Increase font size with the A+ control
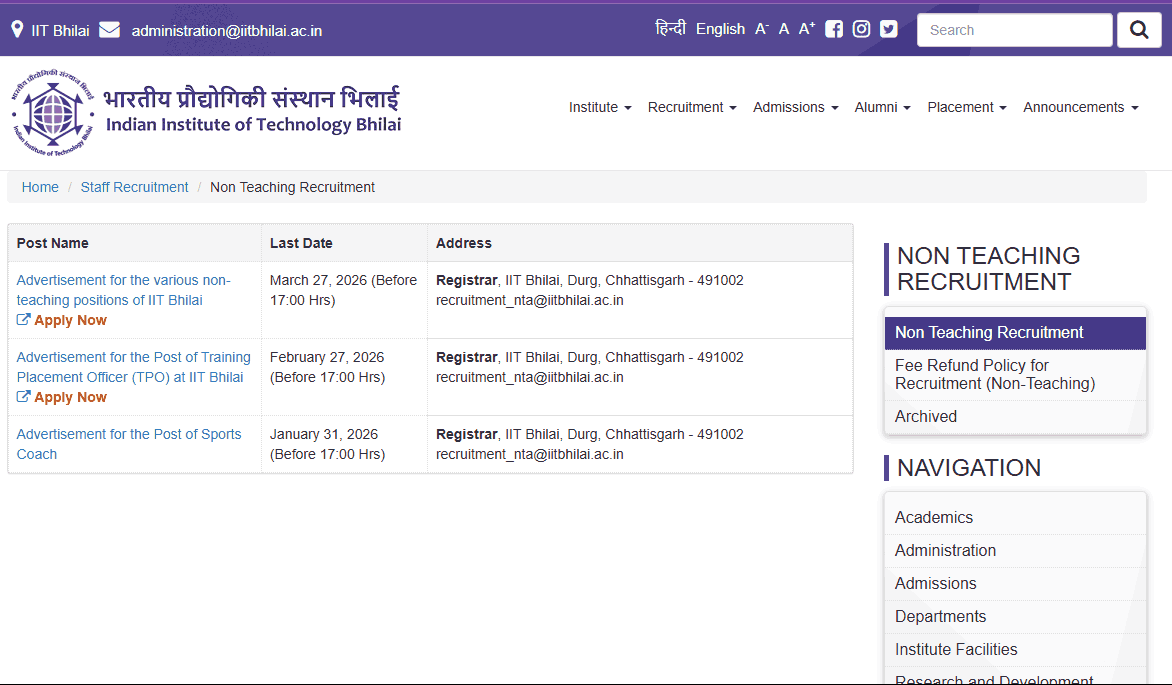This screenshot has width=1172, height=685. pyautogui.click(x=806, y=28)
